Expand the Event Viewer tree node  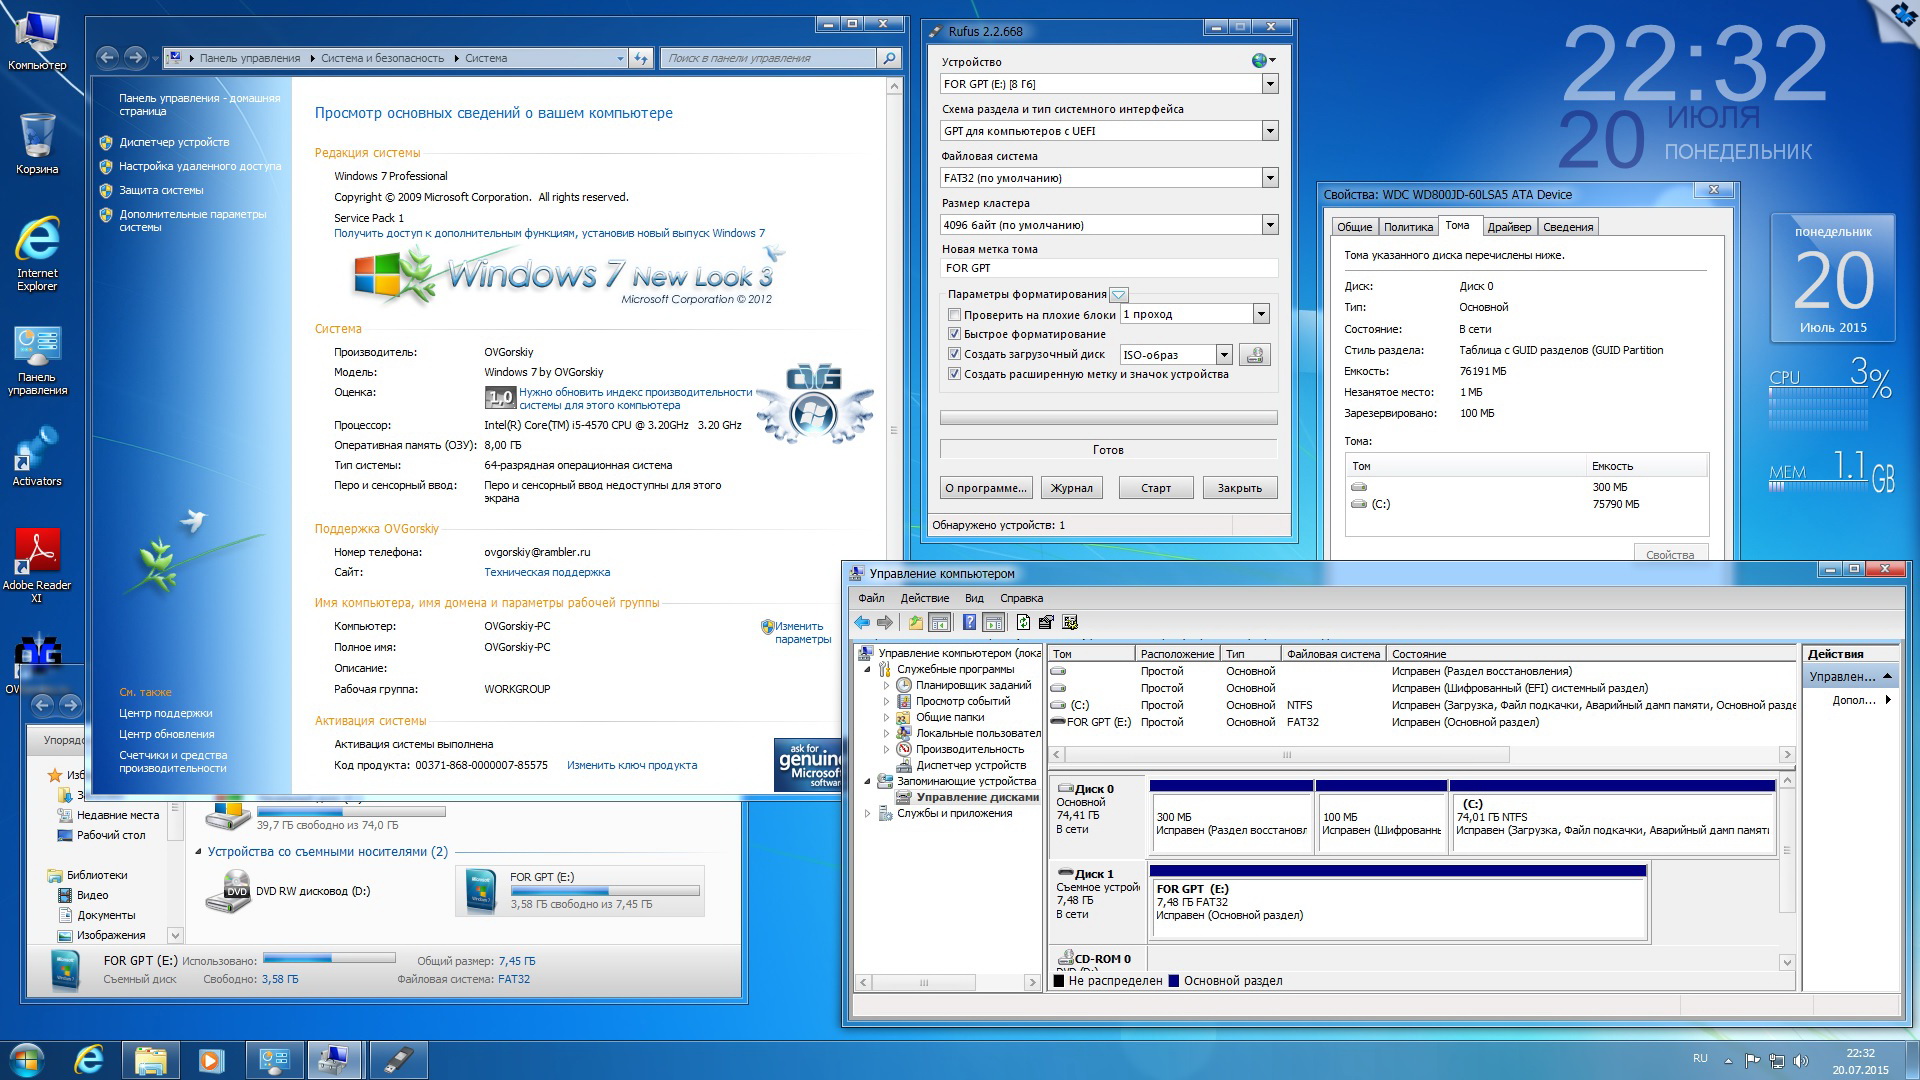click(886, 702)
